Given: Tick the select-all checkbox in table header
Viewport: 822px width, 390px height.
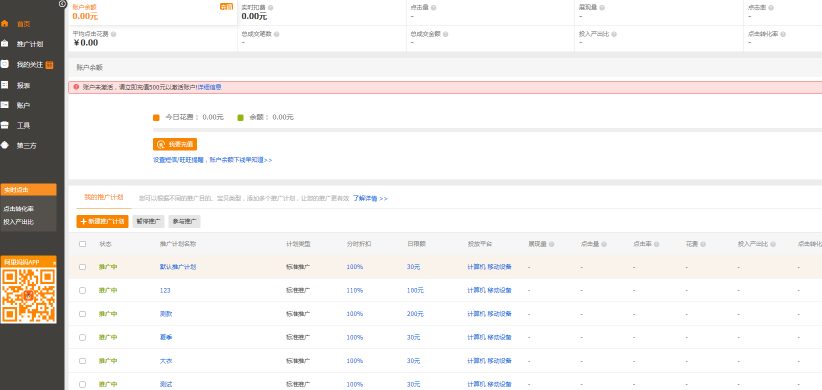Looking at the screenshot, I should [x=82, y=244].
